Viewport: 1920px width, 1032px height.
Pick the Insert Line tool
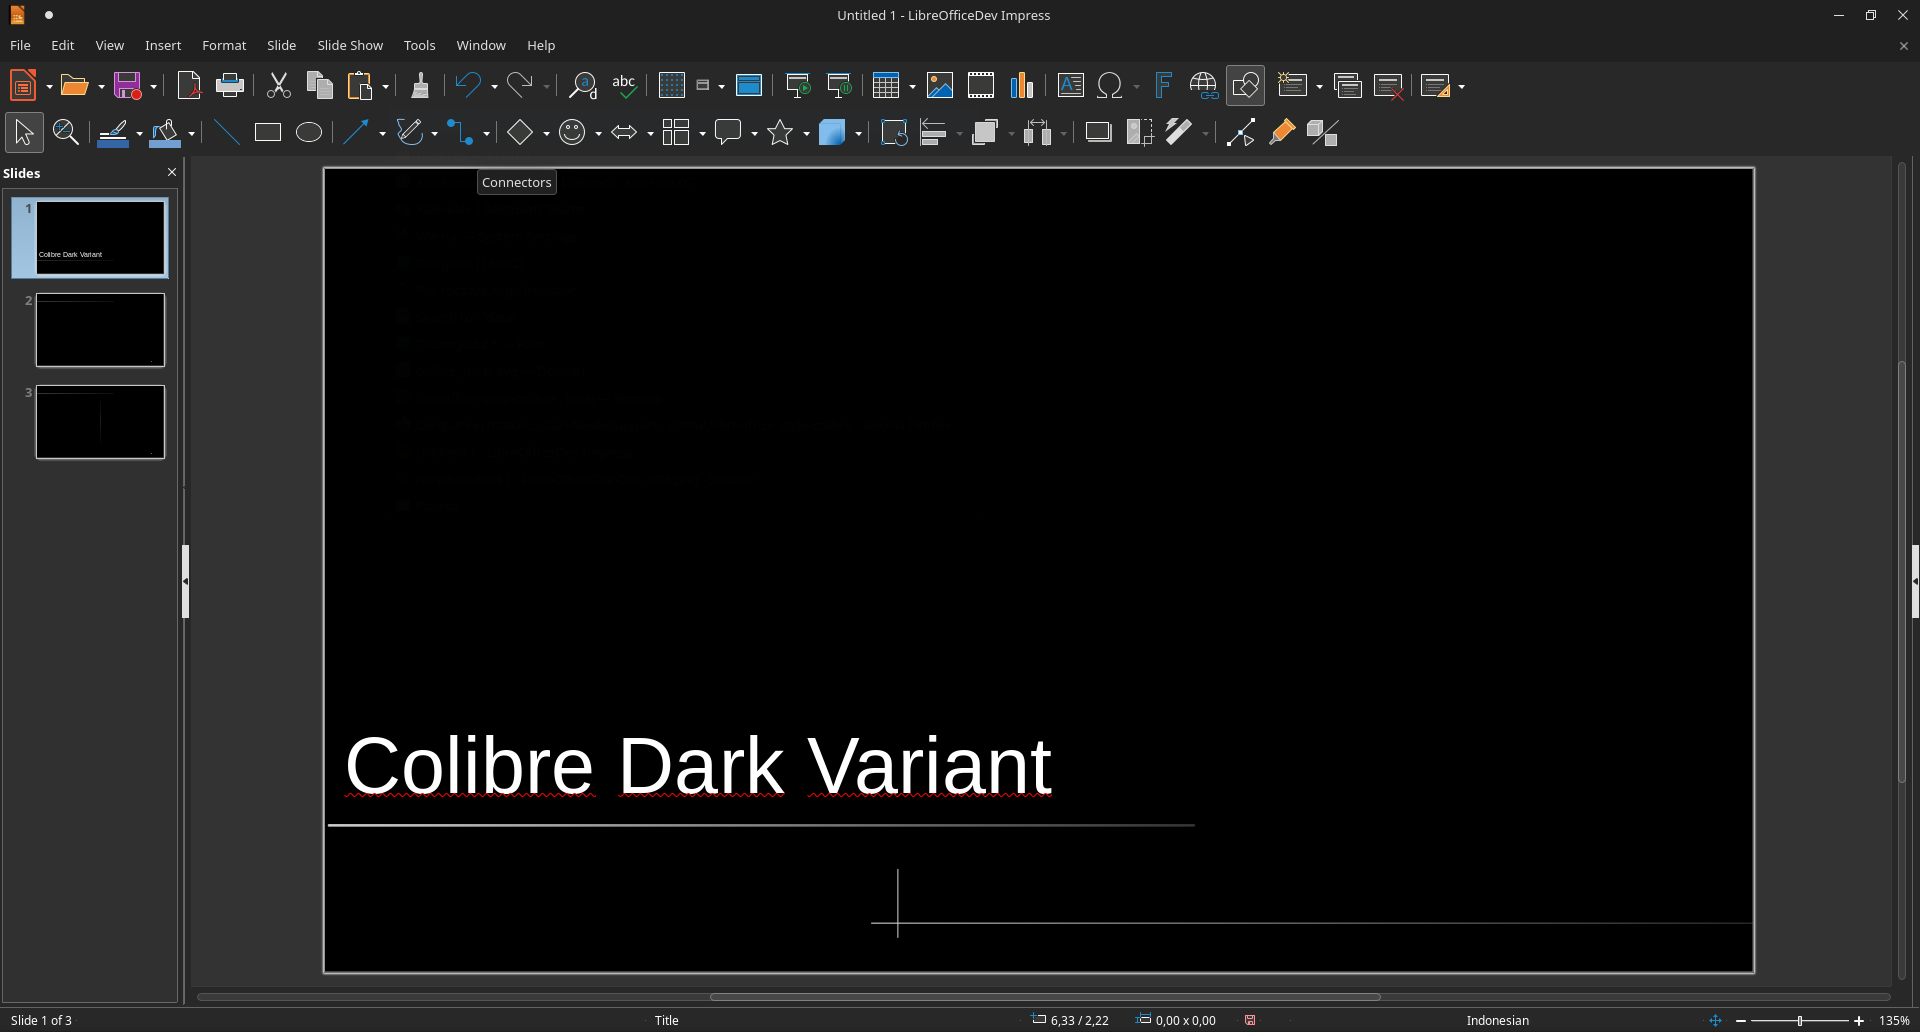[x=227, y=133]
